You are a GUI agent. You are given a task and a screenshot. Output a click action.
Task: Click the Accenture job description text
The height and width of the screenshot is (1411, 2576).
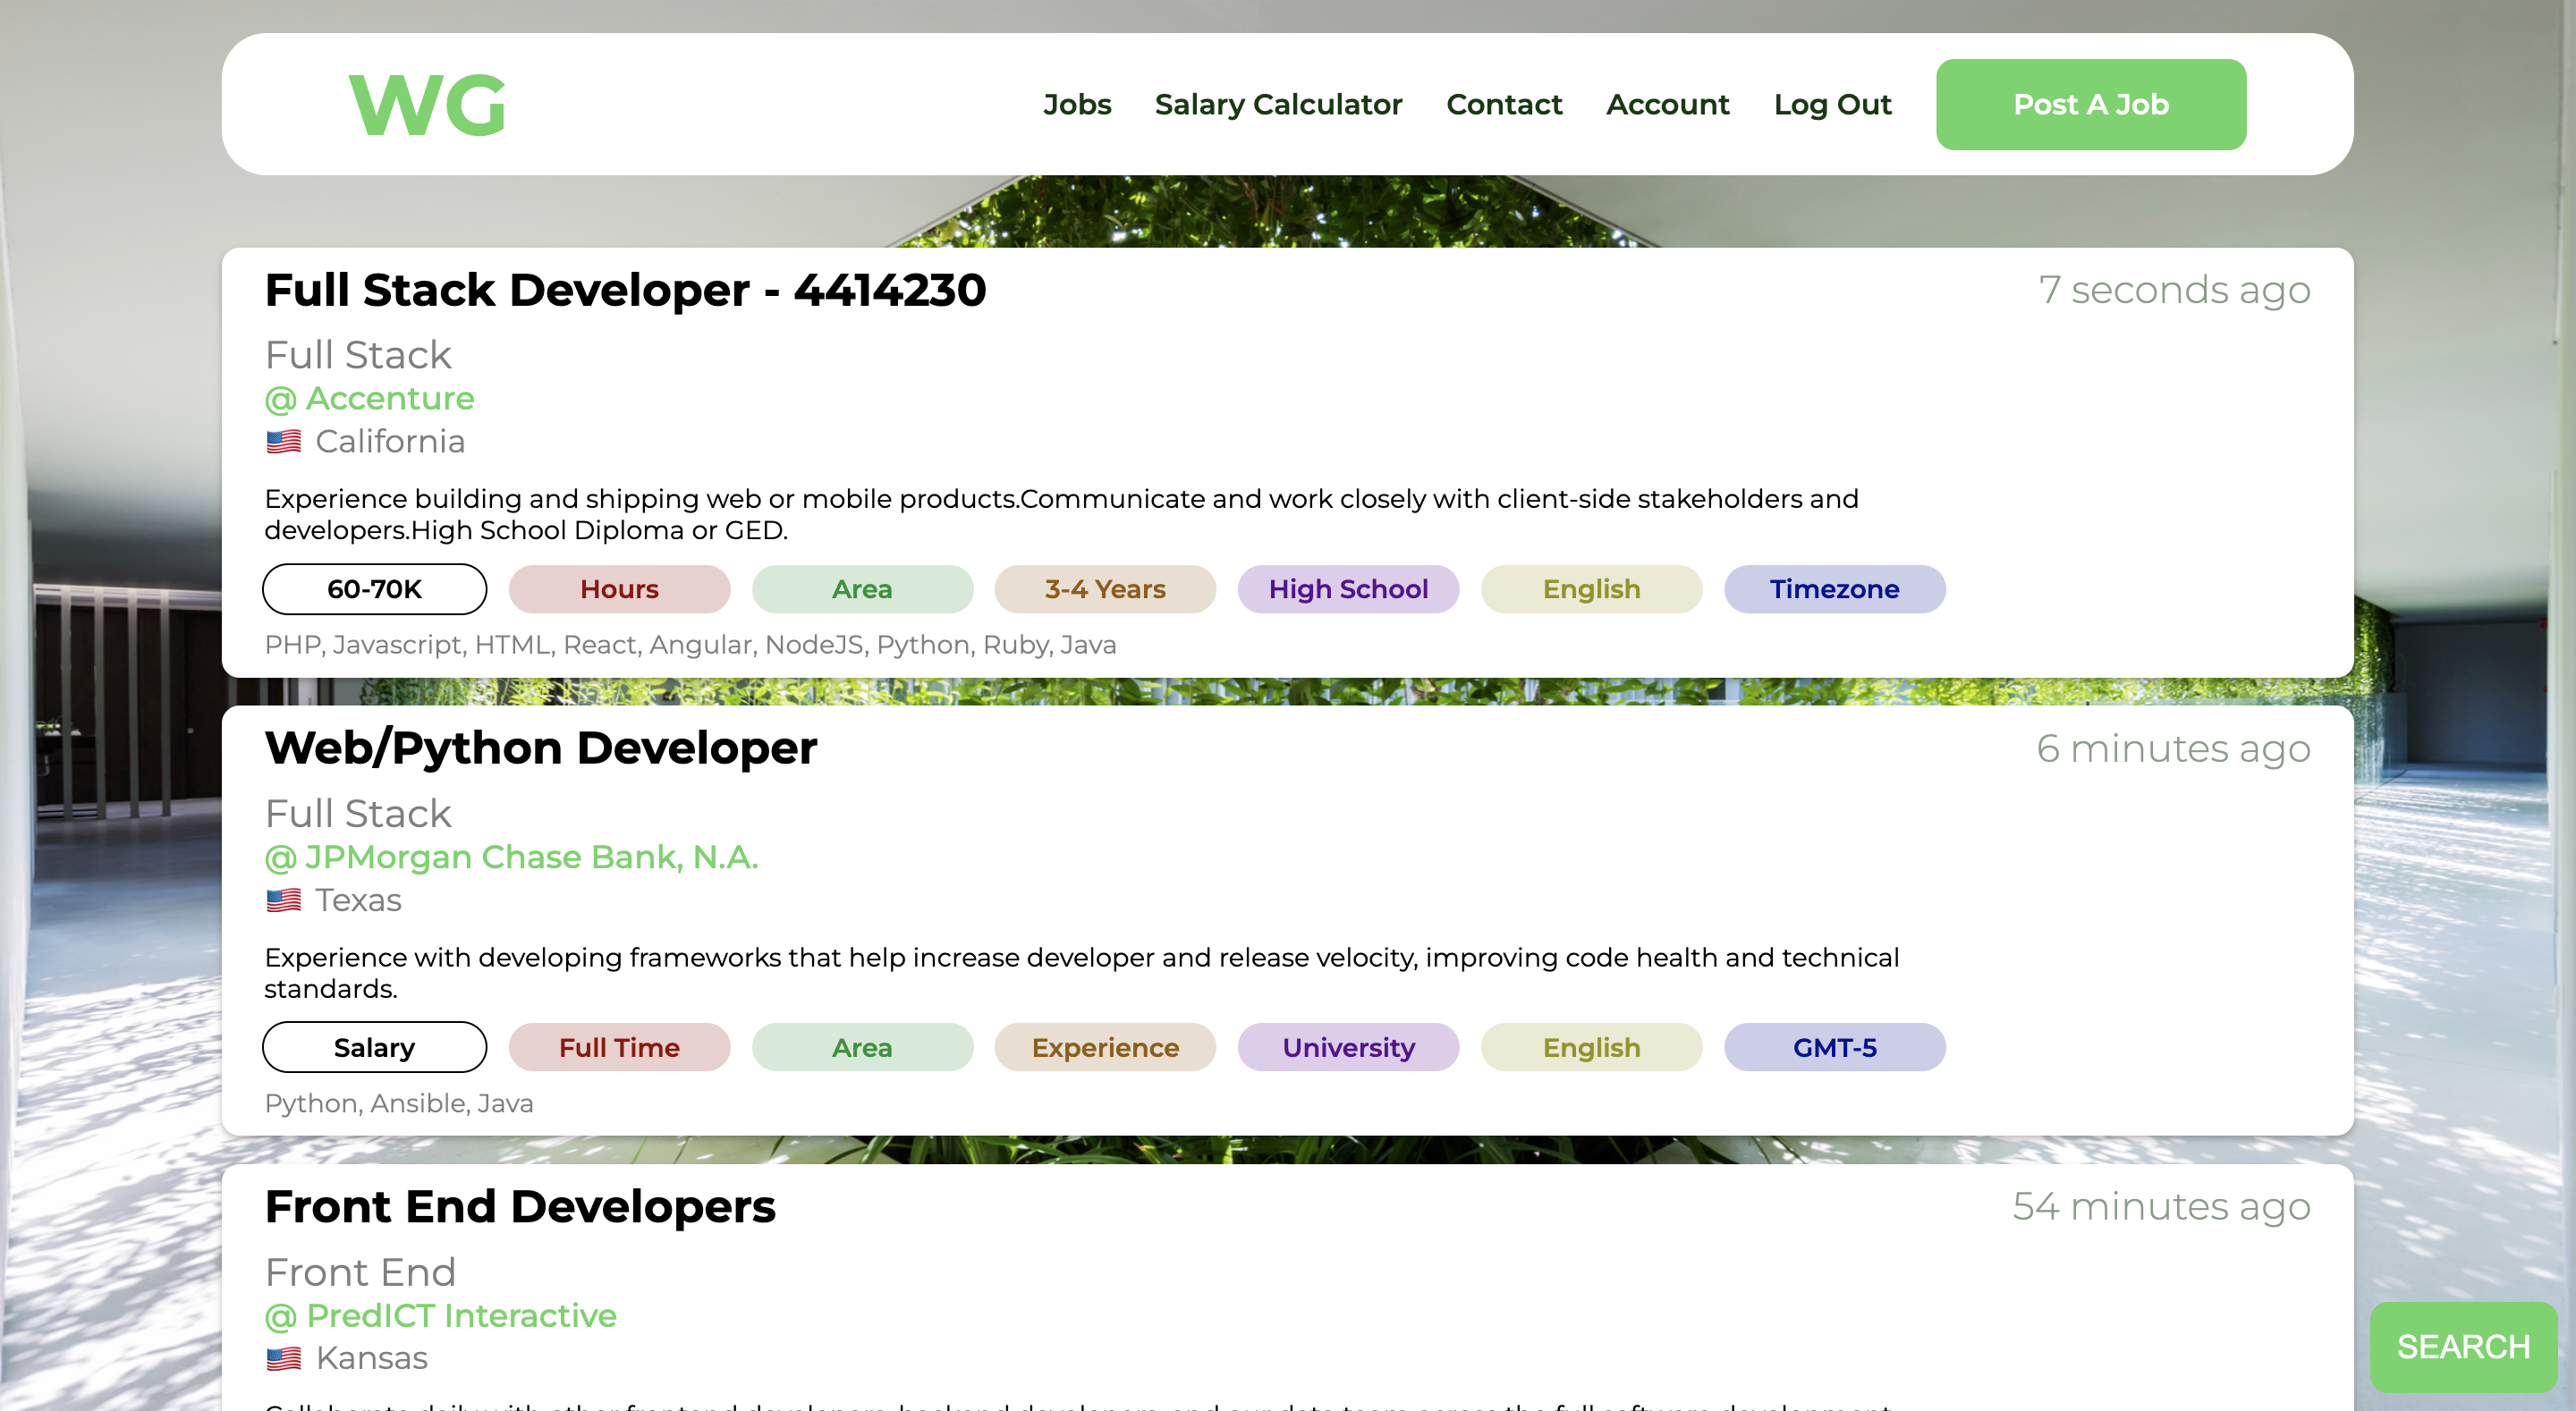[1061, 514]
